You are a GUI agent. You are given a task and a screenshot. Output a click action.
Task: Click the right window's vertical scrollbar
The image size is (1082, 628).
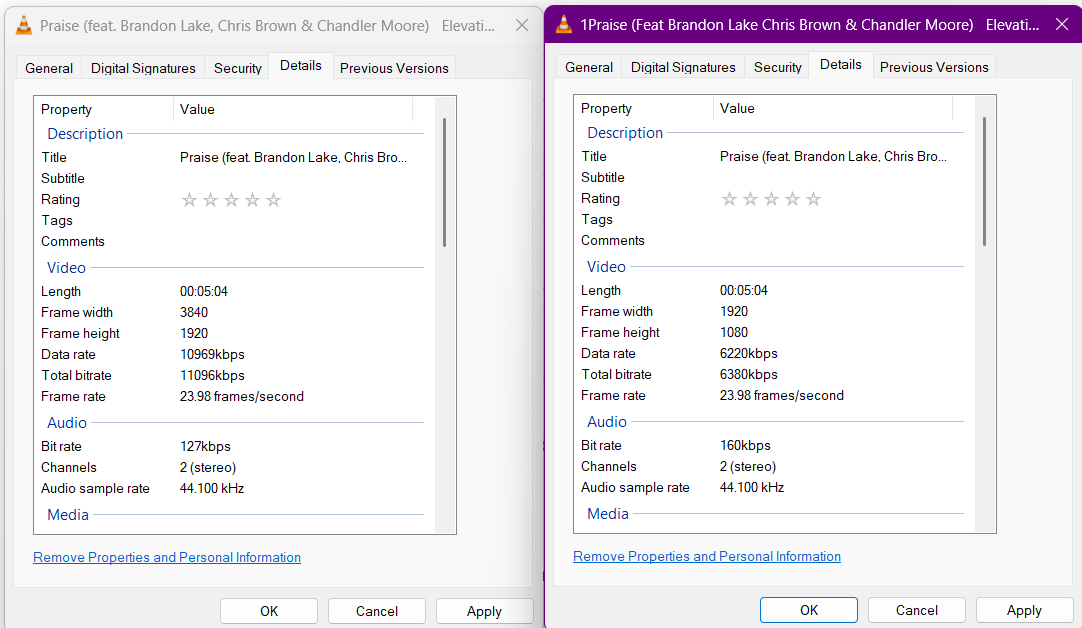pos(984,180)
